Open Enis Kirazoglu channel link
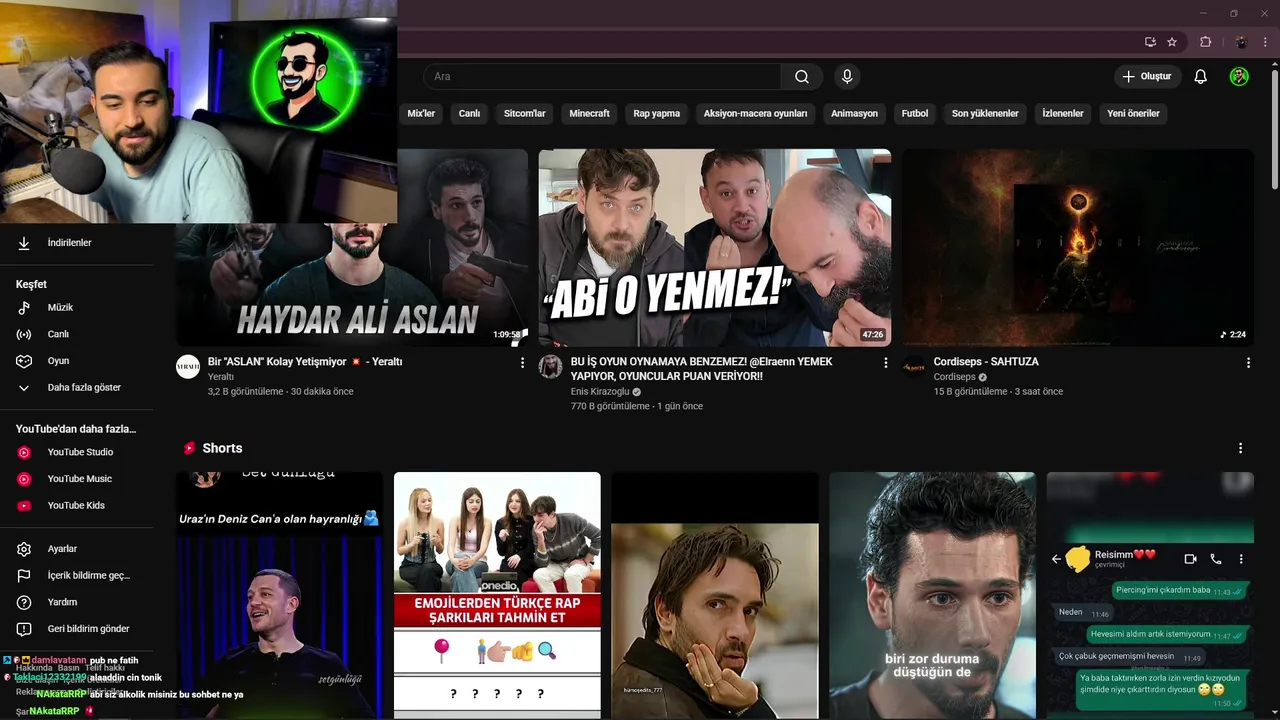 coord(600,392)
